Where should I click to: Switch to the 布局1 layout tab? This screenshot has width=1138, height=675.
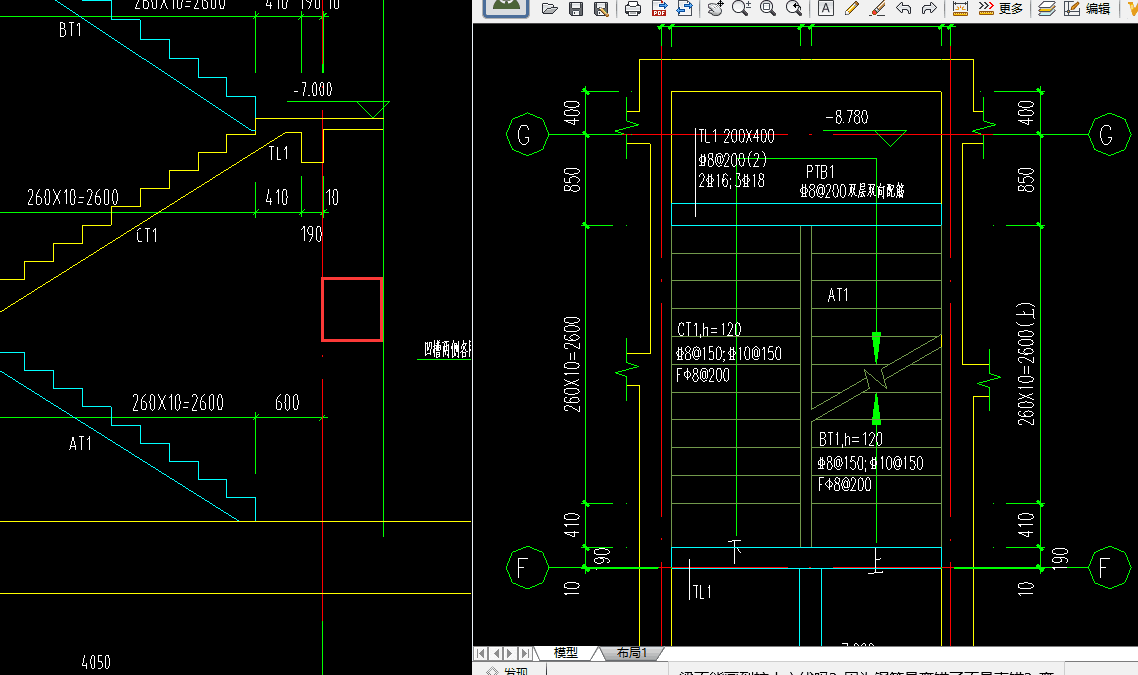pyautogui.click(x=631, y=653)
